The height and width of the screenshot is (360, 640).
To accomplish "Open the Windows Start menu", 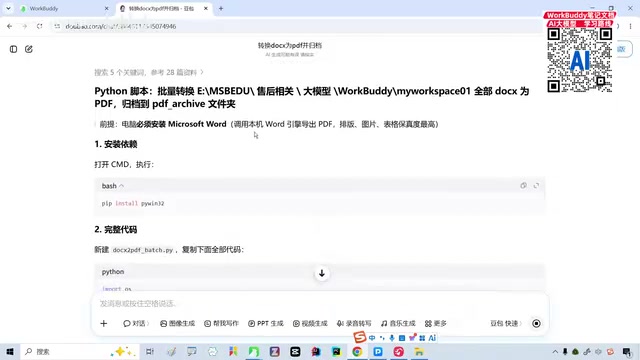I will pos(10,351).
